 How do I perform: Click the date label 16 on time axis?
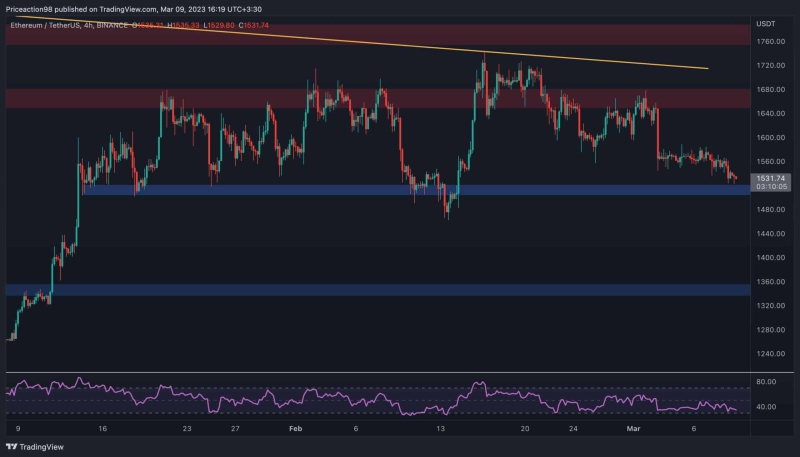click(103, 428)
